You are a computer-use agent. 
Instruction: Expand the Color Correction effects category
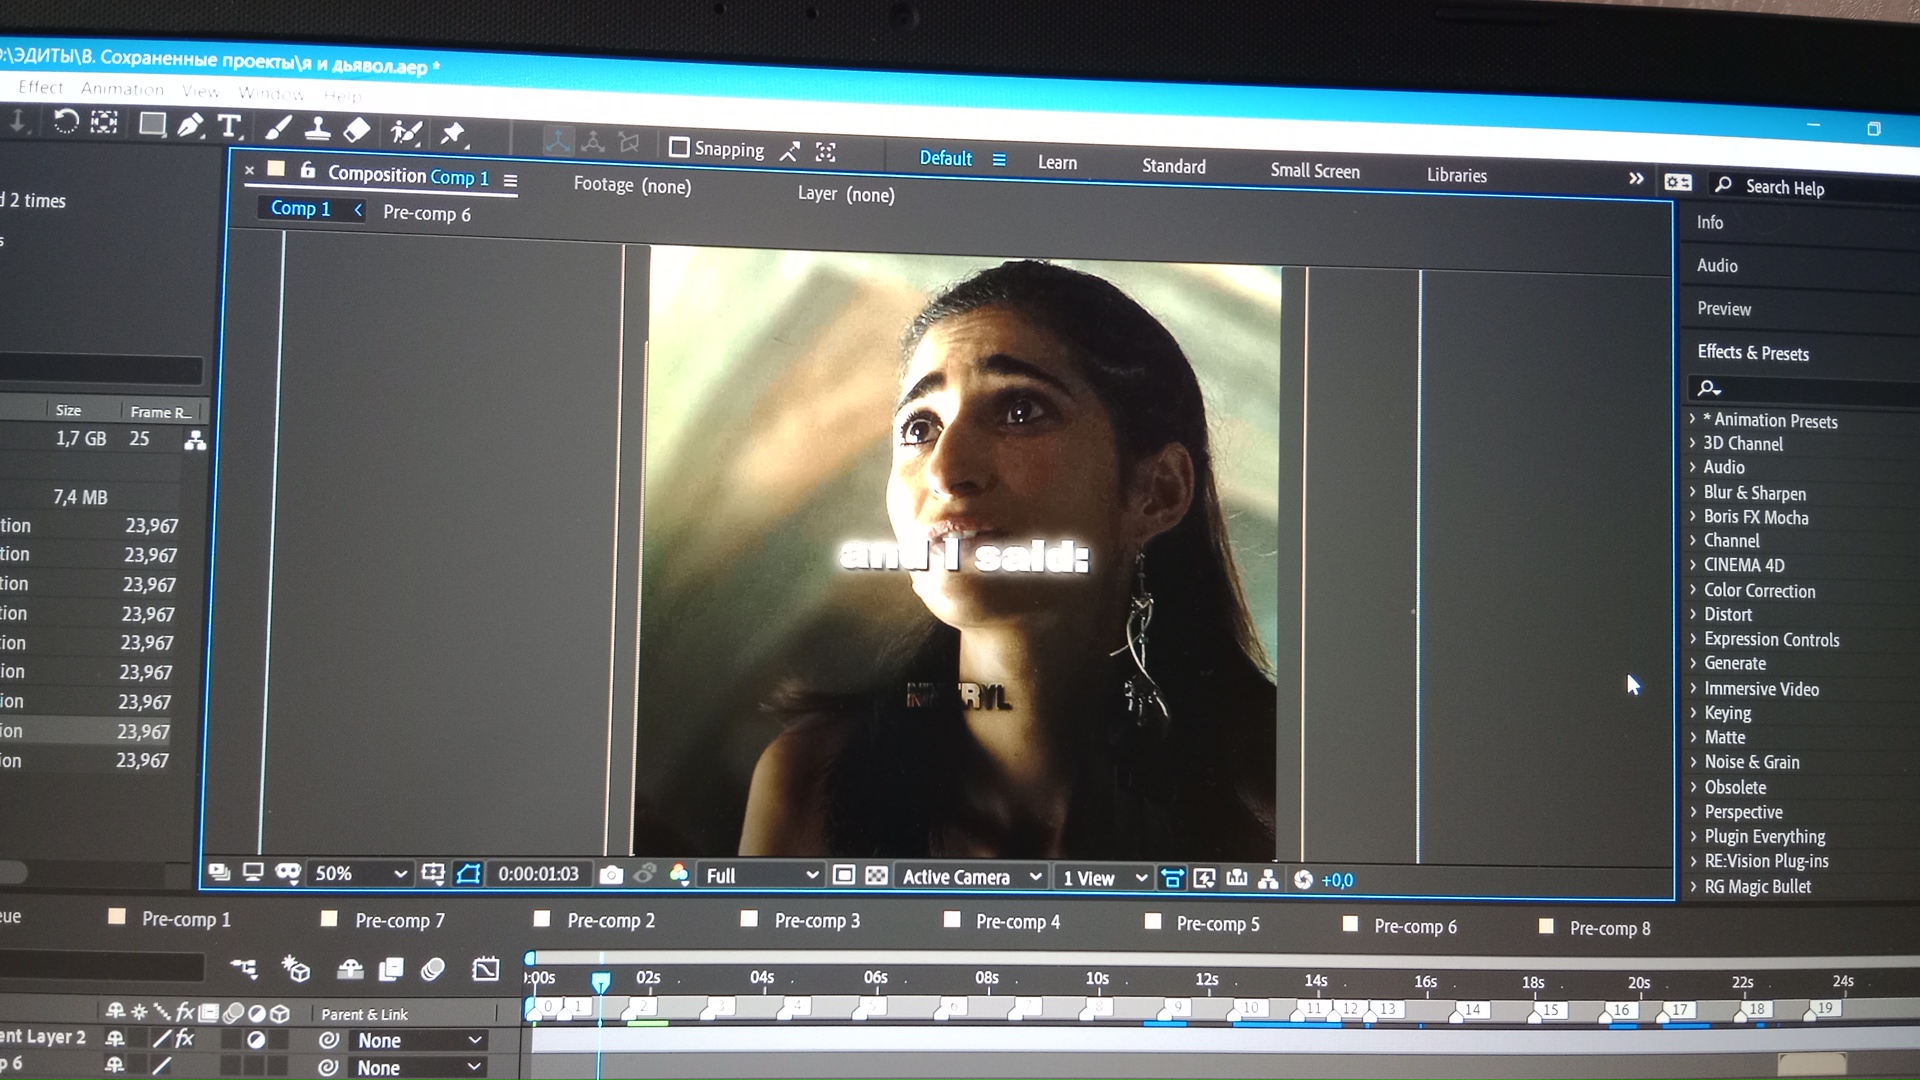coord(1693,589)
